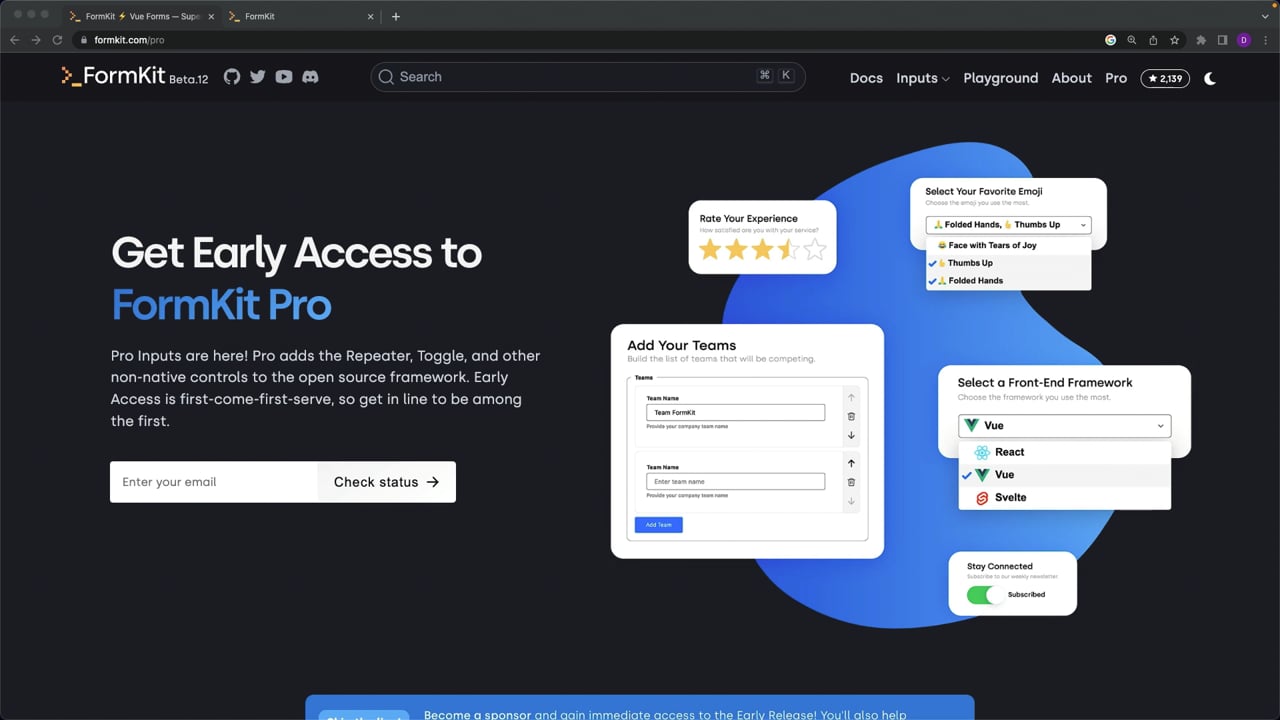Click the Check status button
Screen dimensions: 1280x720
(x=387, y=482)
